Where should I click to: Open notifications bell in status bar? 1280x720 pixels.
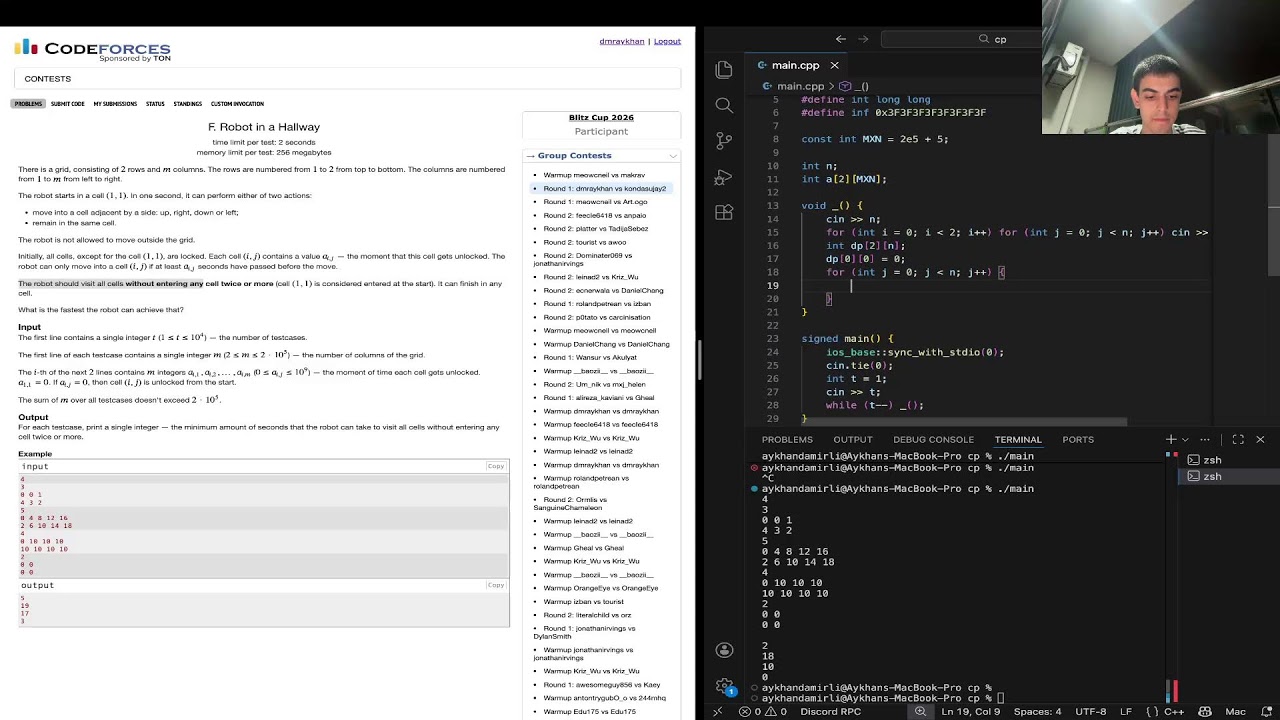pos(1264,712)
